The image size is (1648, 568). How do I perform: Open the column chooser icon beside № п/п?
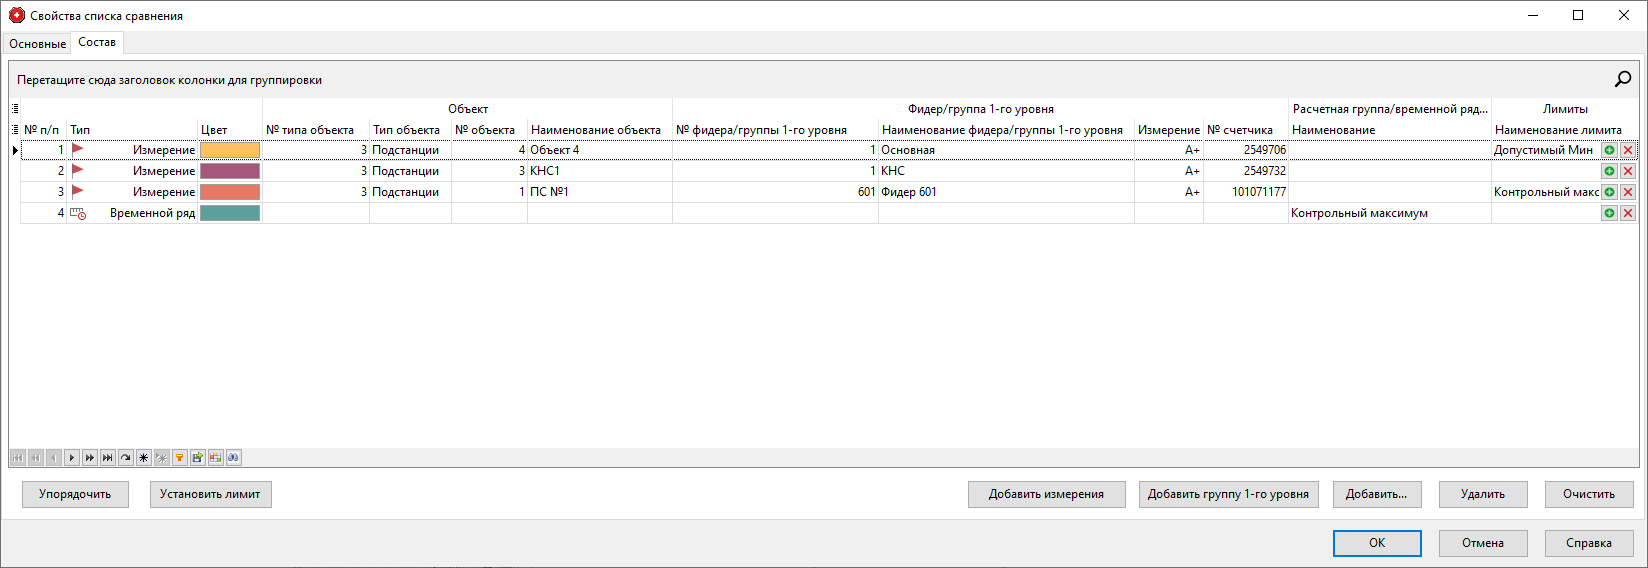15,130
